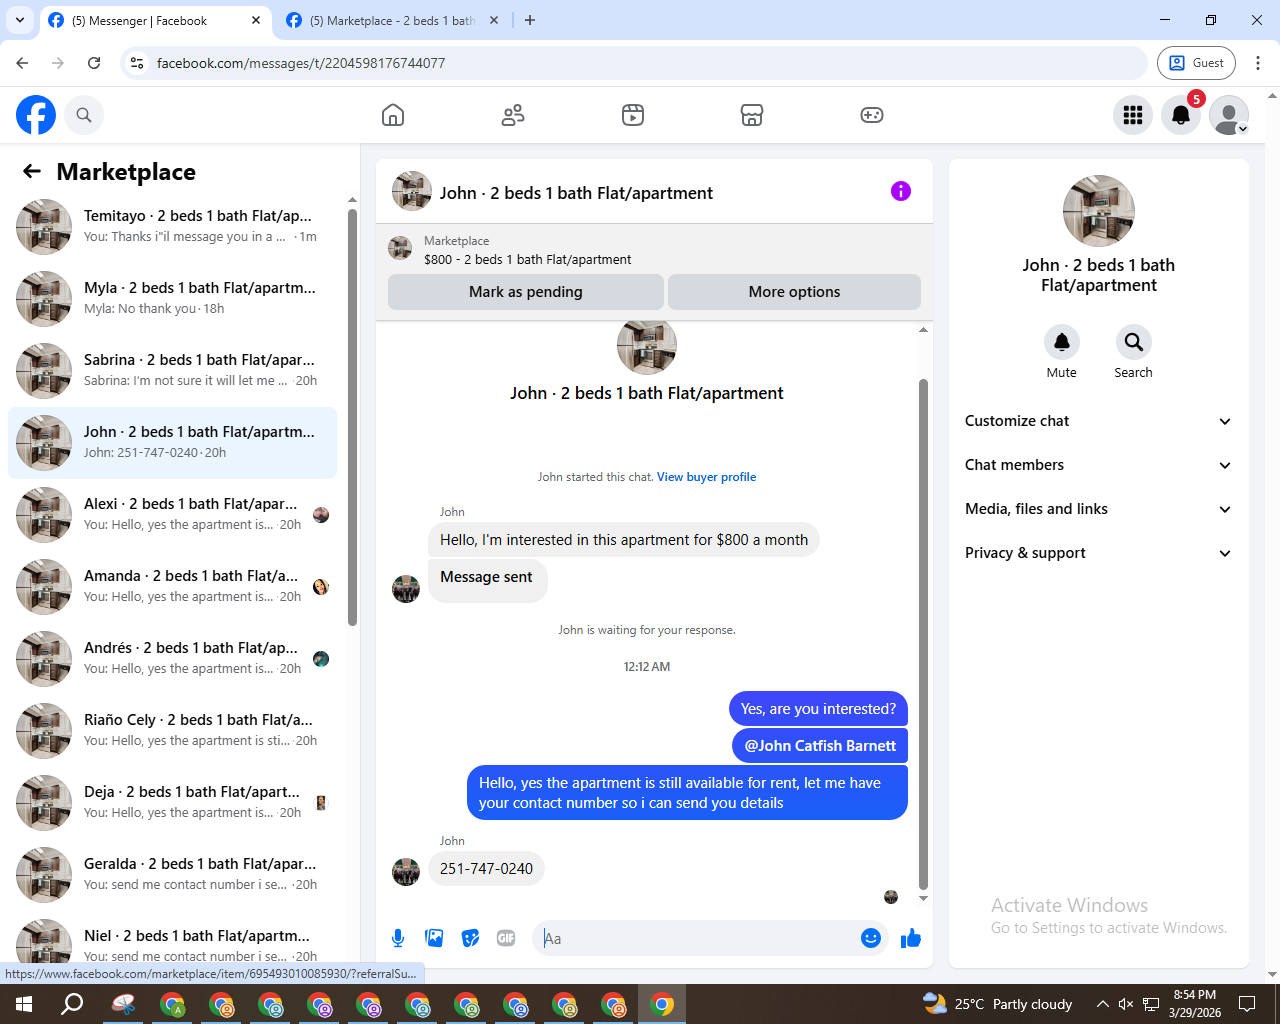Open a new browser tab with plus icon

530,20
